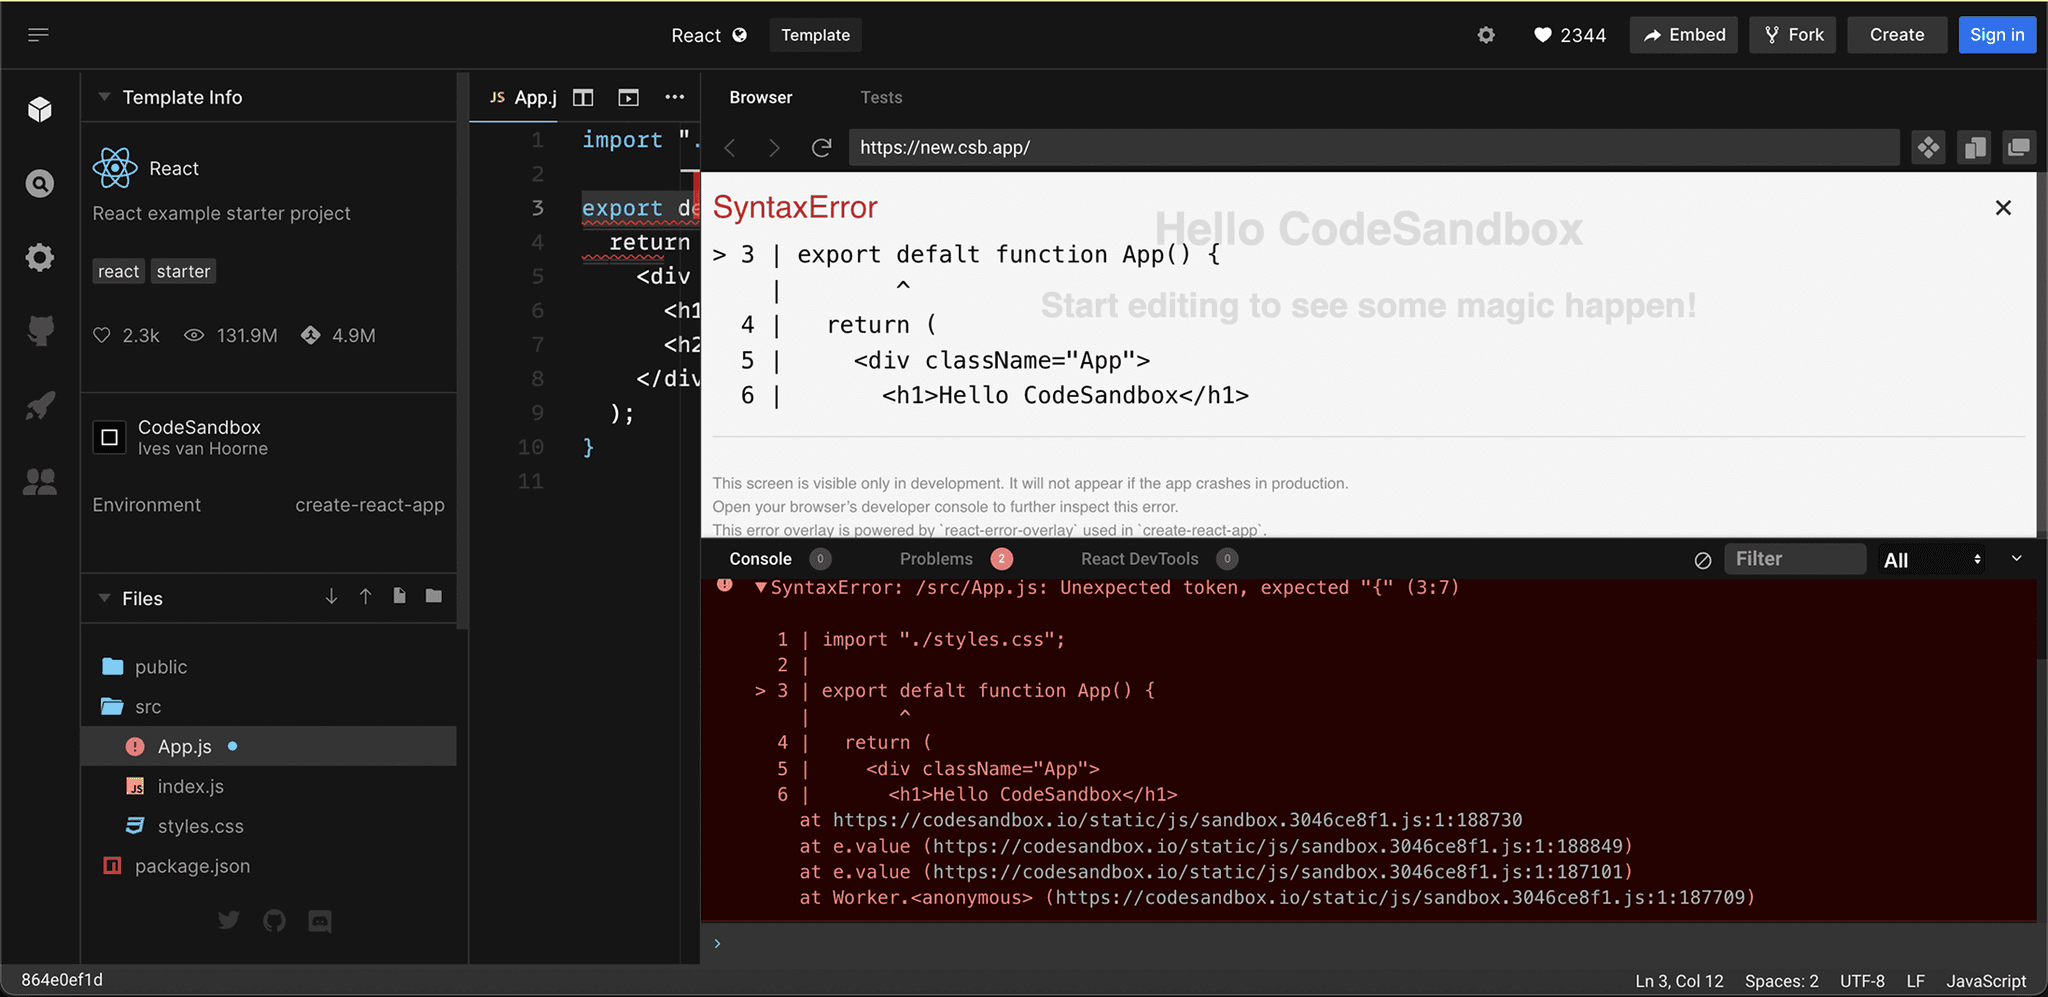This screenshot has width=2048, height=997.
Task: Collapse the console panel chevron
Action: pos(2017,559)
